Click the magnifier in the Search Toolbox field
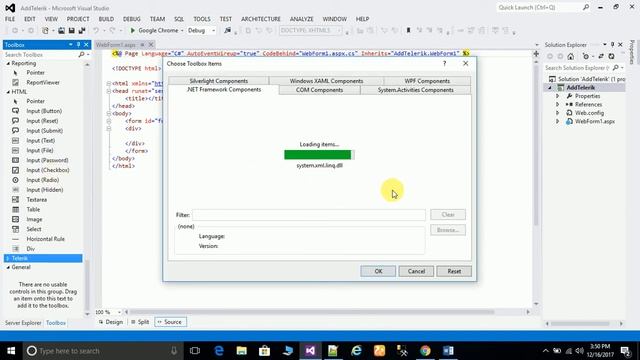 click(x=81, y=54)
